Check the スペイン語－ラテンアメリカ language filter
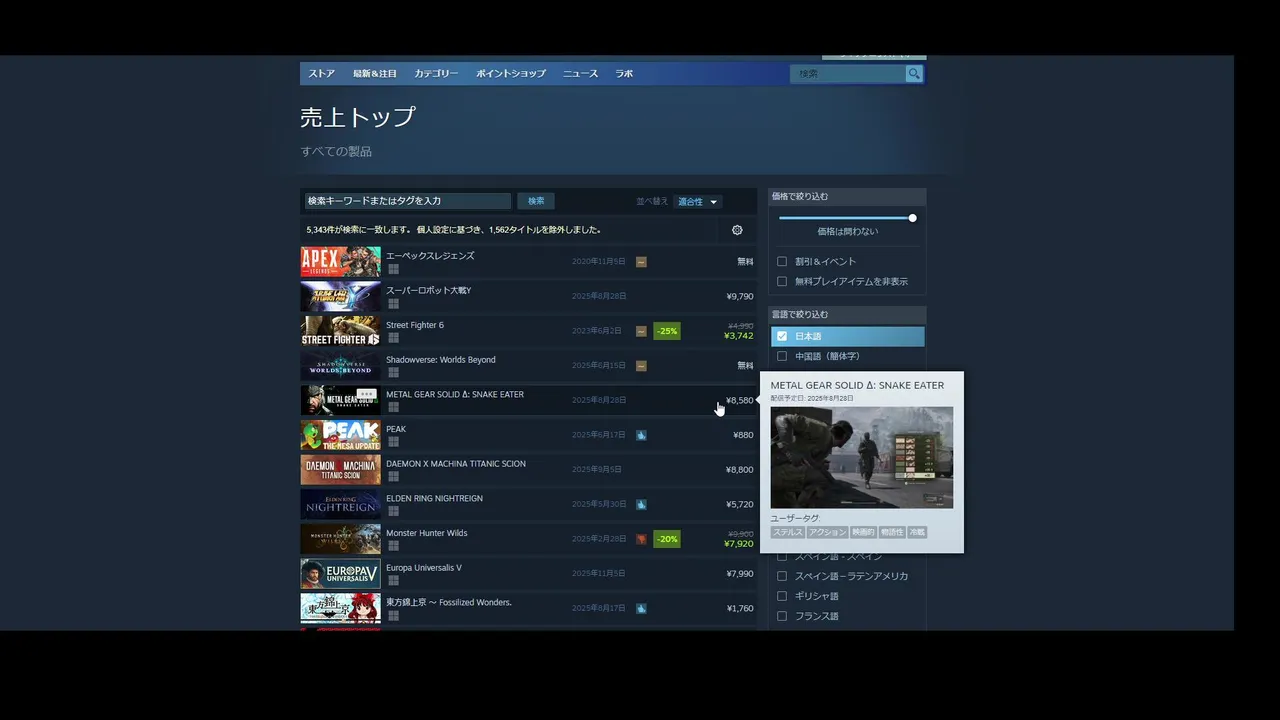Screen dimensions: 1280x720 (x=782, y=576)
